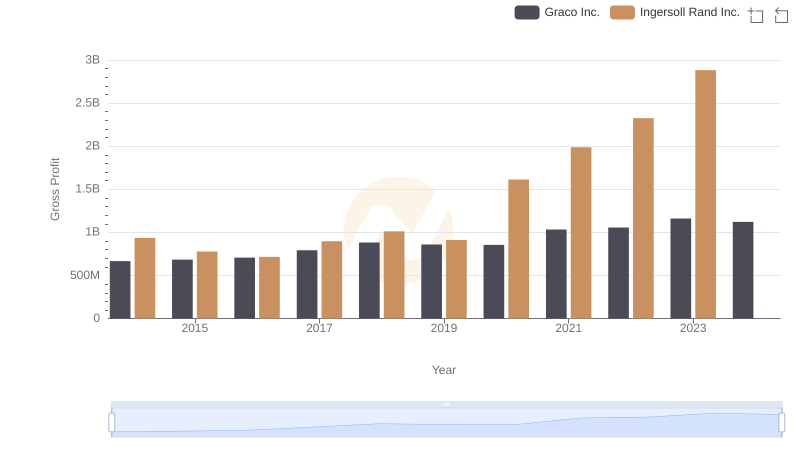Click the x-axis label 2017
Viewport: 800px width, 461px height.
[x=319, y=328]
